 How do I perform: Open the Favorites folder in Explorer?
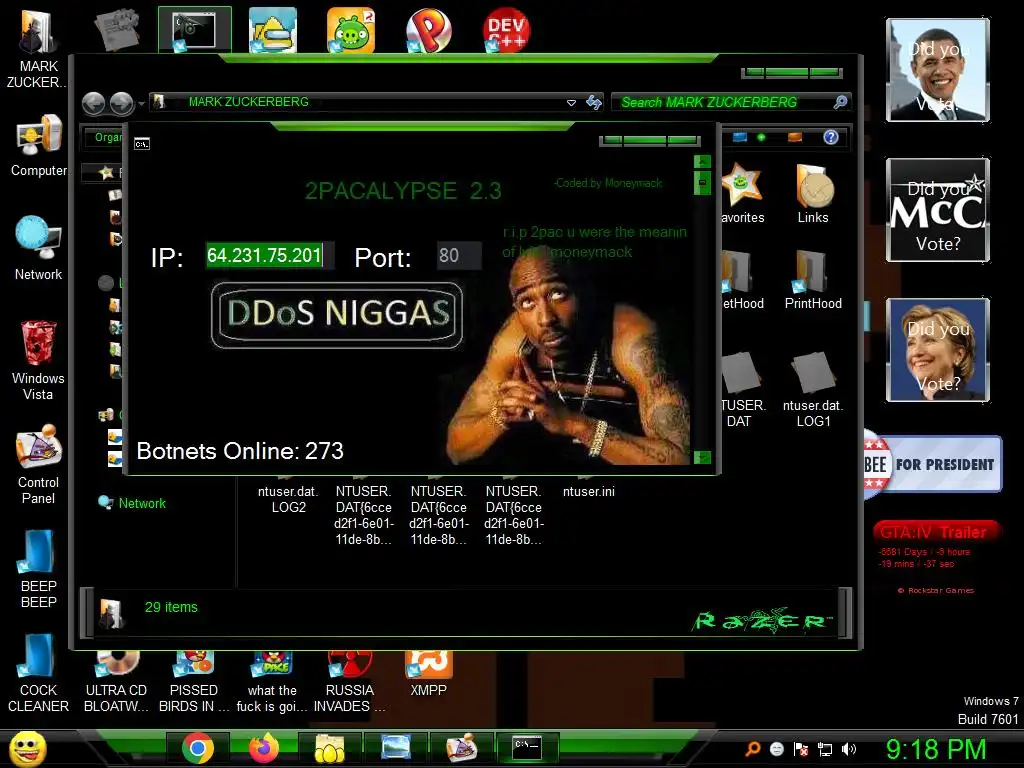point(742,194)
